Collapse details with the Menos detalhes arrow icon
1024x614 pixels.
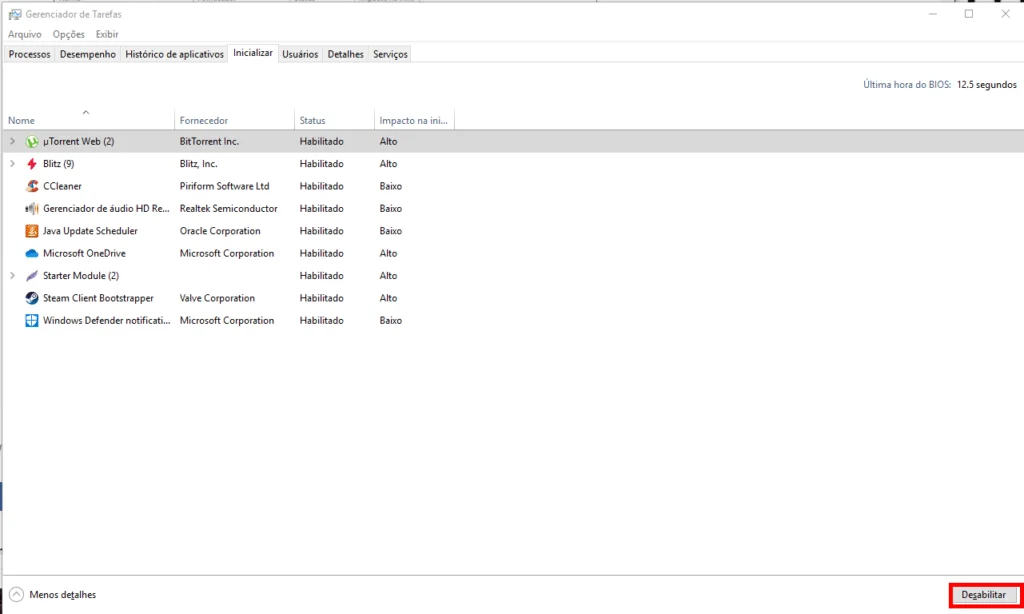[16, 594]
